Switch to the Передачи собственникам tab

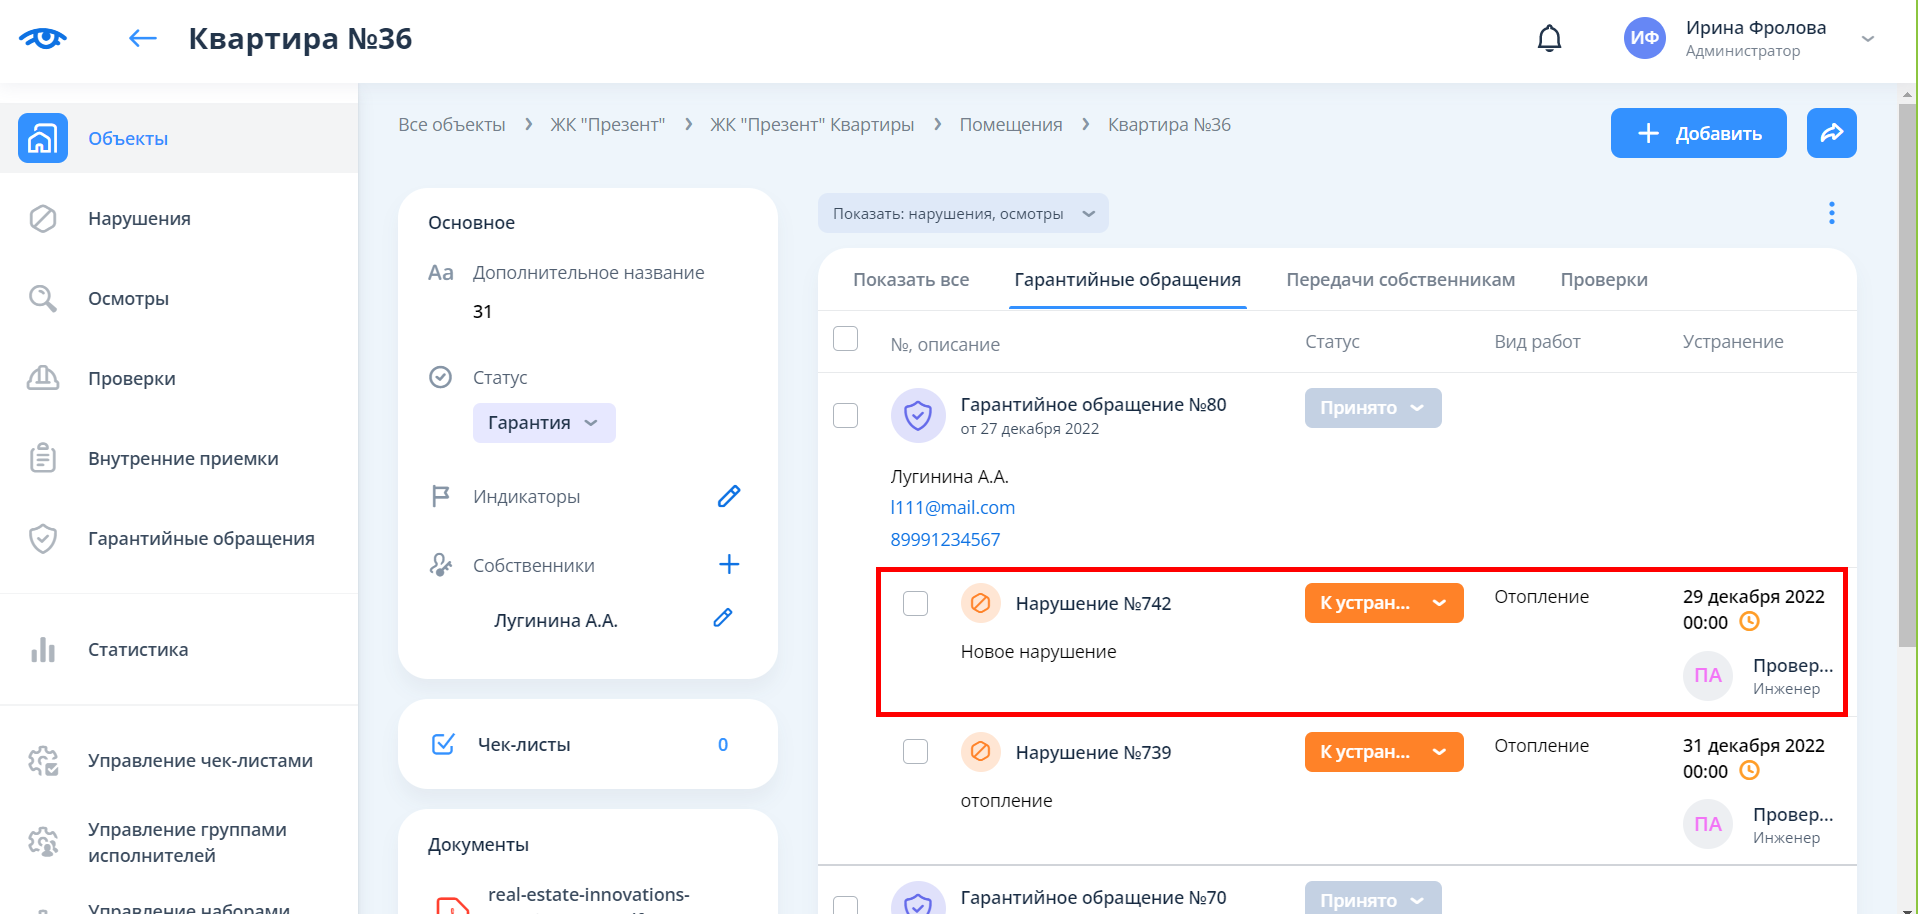tap(1400, 280)
